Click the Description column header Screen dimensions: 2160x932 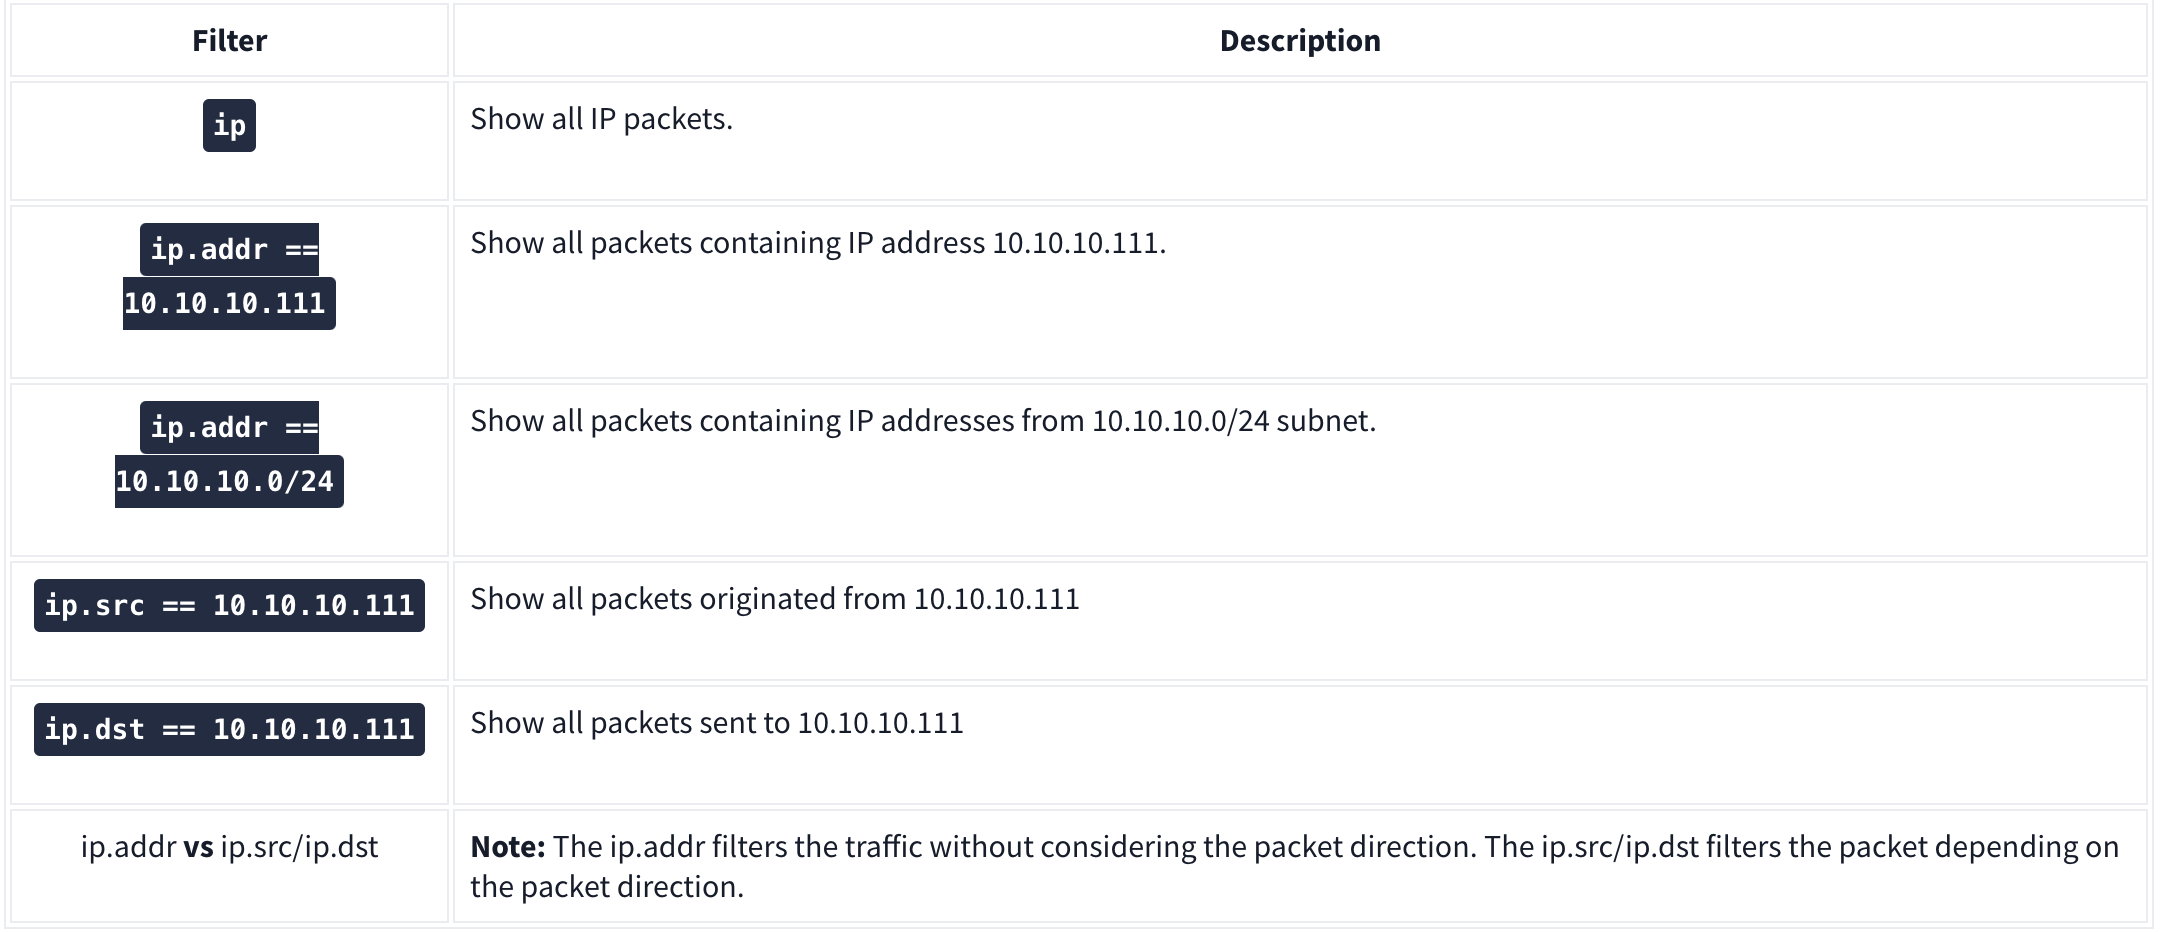pos(1300,41)
